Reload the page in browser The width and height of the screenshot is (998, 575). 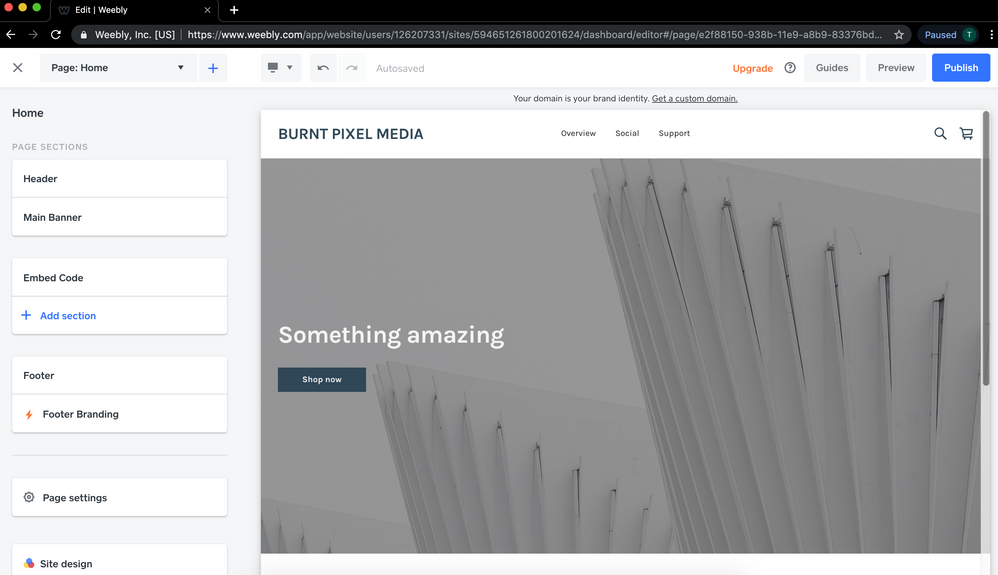(56, 34)
